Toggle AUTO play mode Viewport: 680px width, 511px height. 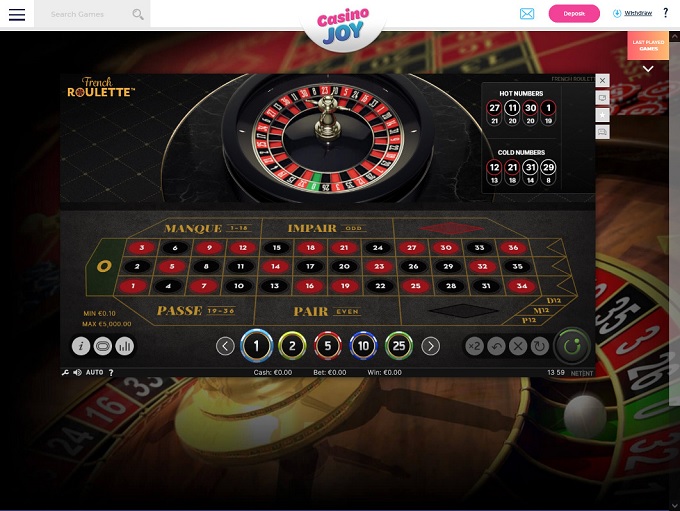tap(95, 373)
